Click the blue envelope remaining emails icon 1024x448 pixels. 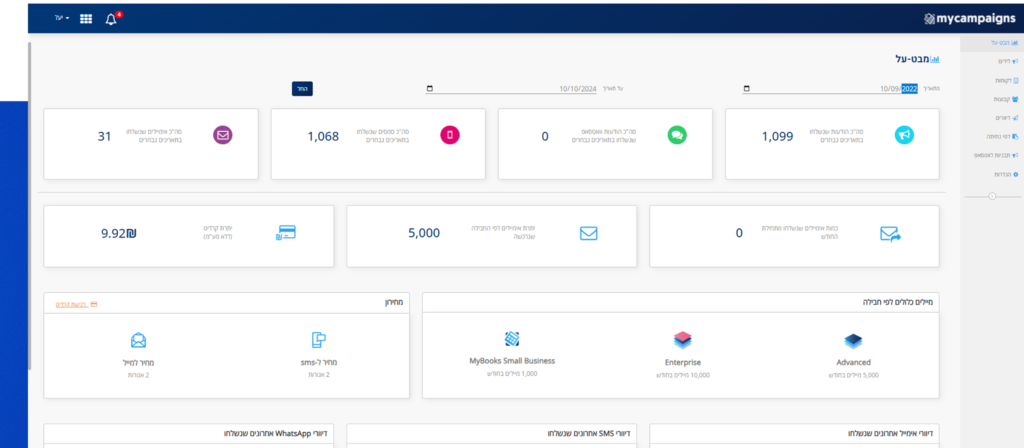click(x=588, y=233)
